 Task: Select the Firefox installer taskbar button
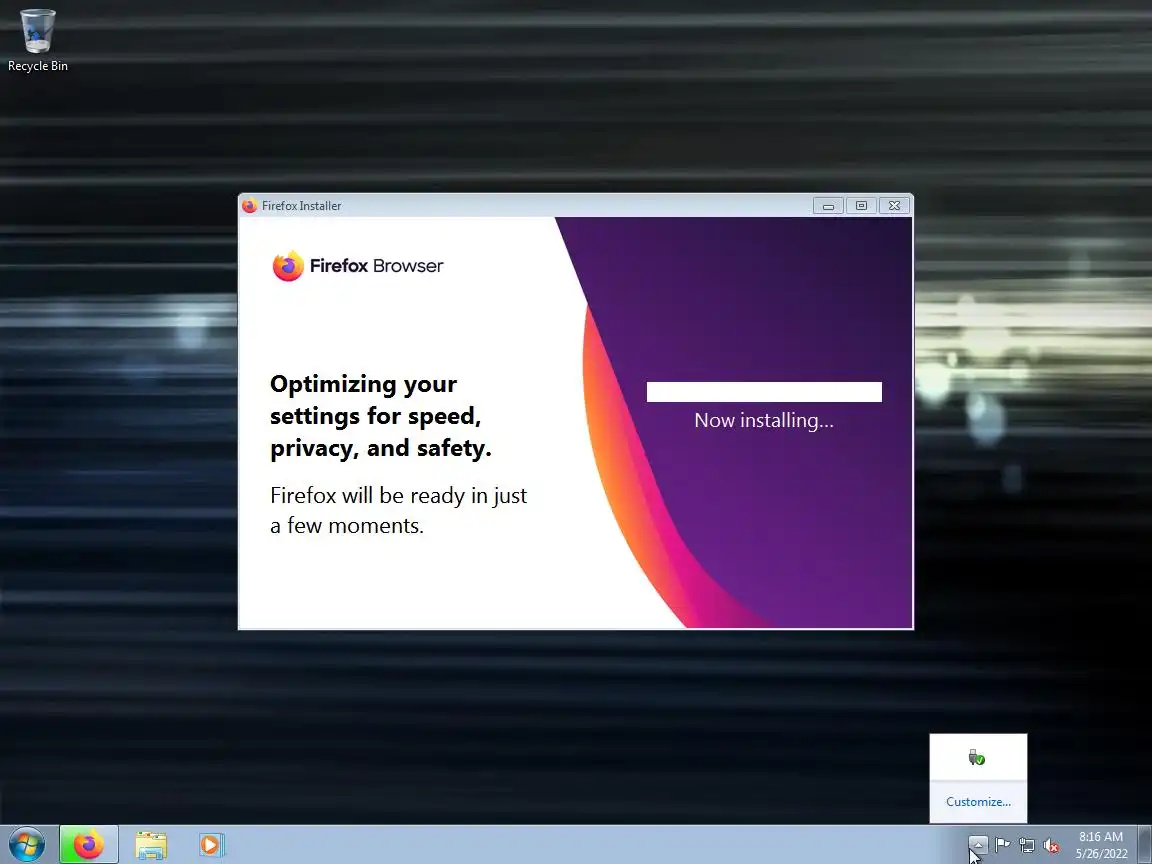[x=88, y=845]
